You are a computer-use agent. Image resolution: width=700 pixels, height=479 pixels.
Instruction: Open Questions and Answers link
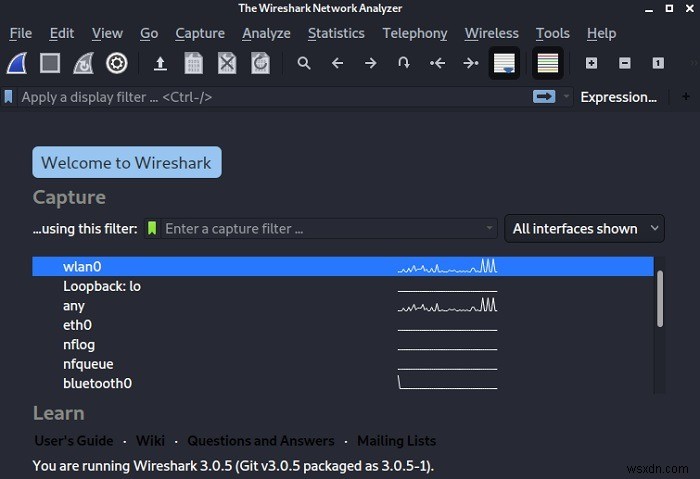tap(261, 441)
